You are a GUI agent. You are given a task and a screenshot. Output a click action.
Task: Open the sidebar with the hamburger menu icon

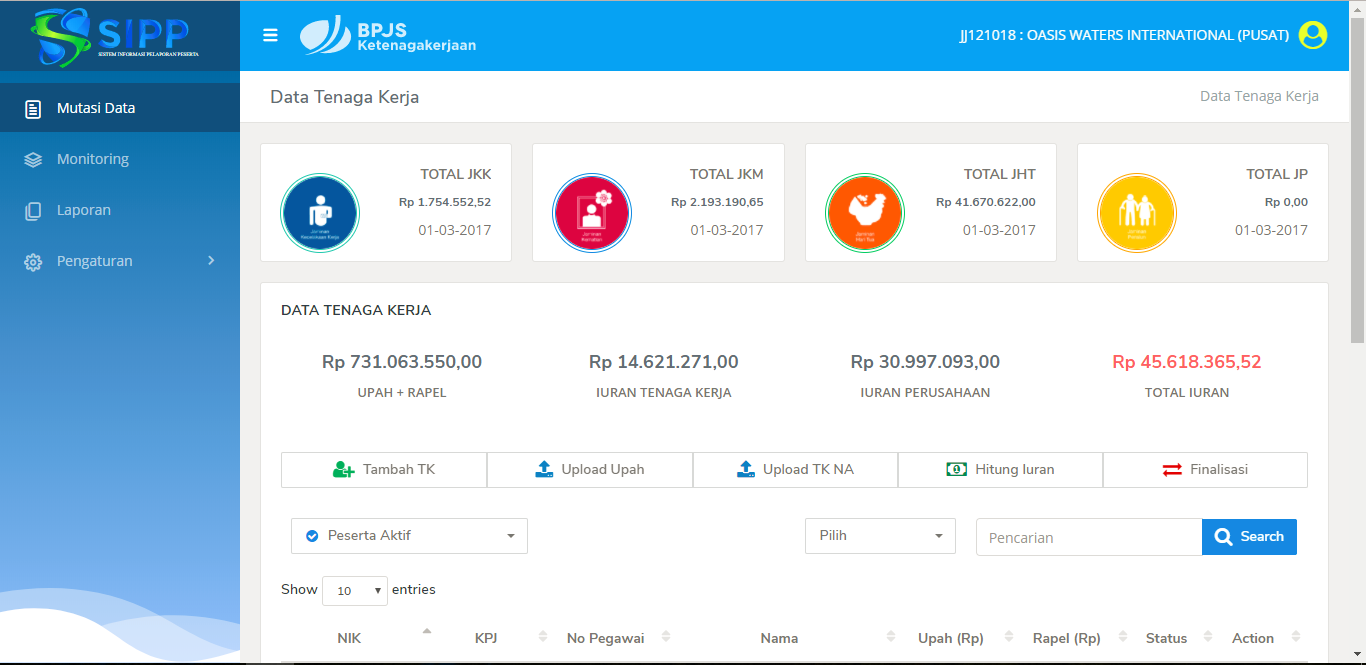pyautogui.click(x=269, y=34)
